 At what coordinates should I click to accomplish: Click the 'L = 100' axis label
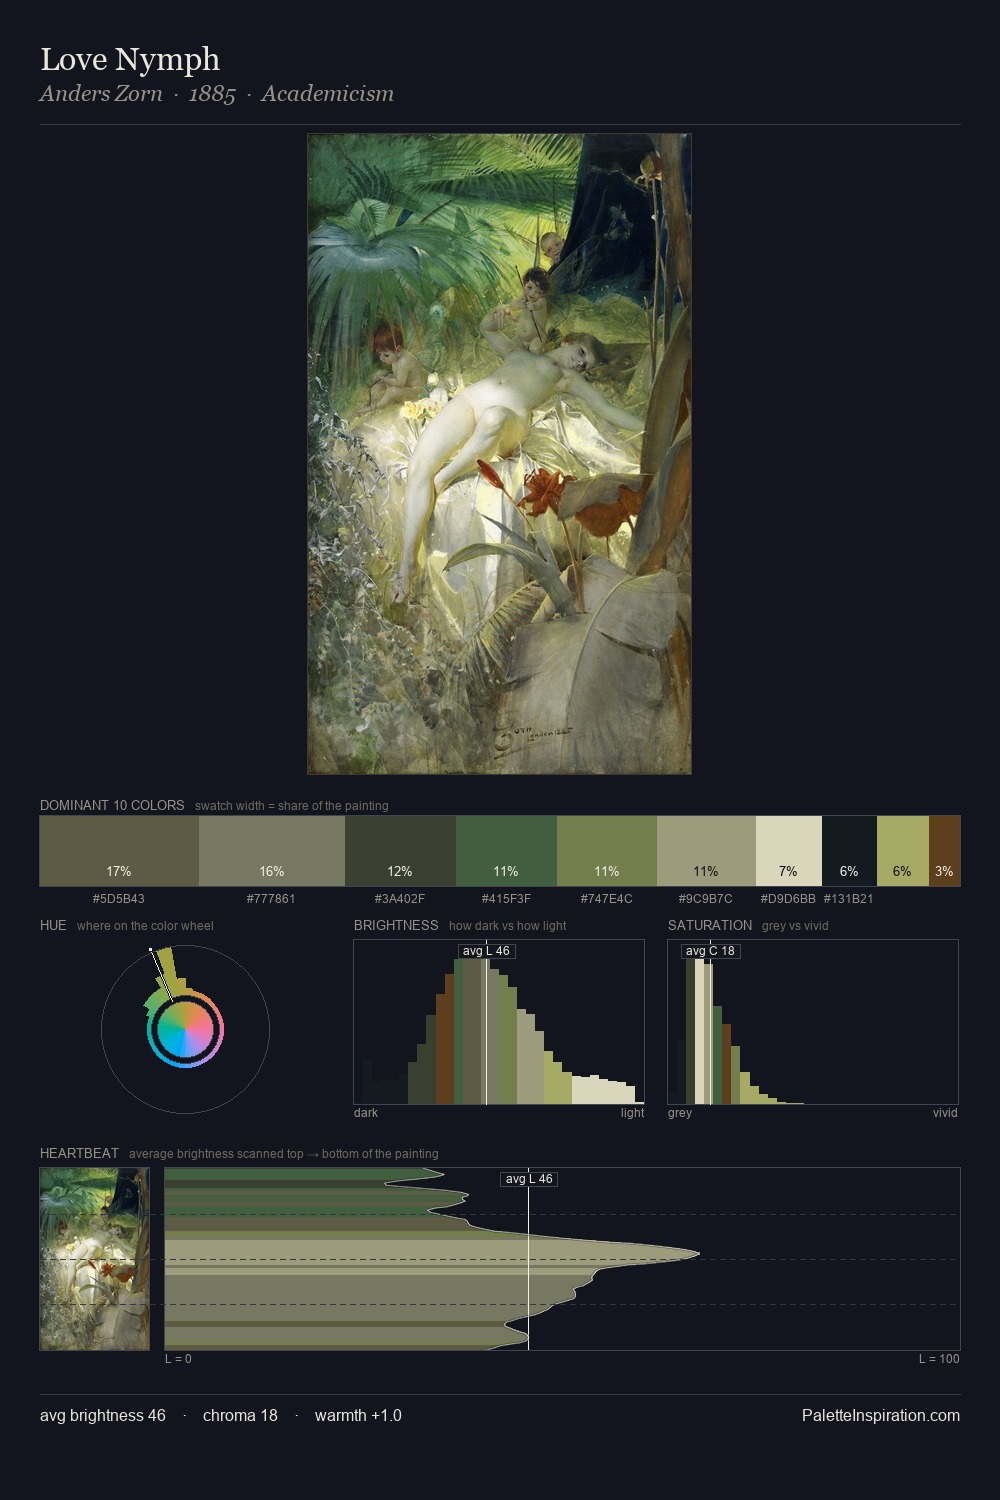coord(939,1359)
